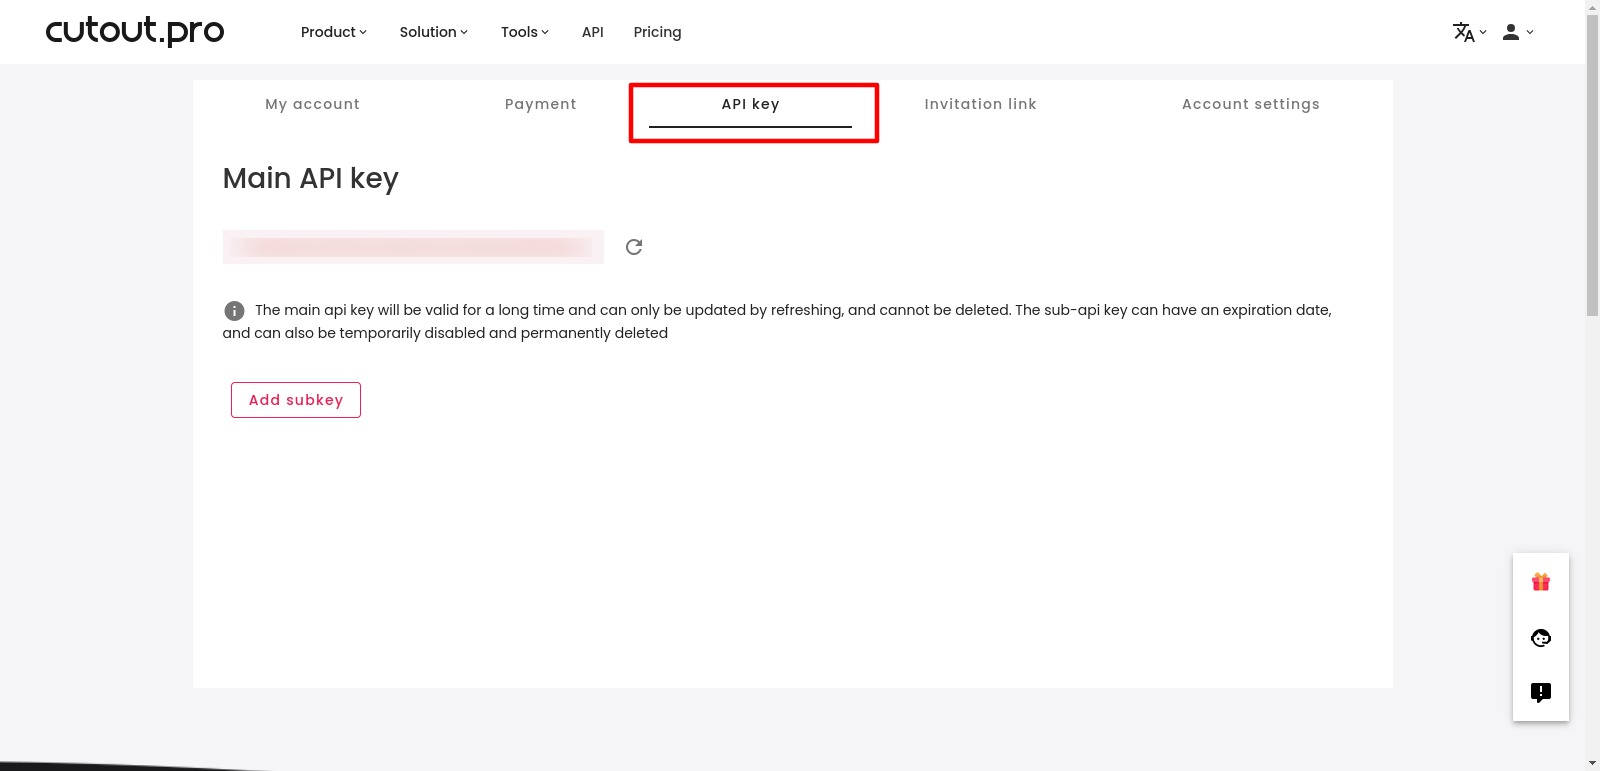Click the cutout.pro logo

tap(135, 31)
